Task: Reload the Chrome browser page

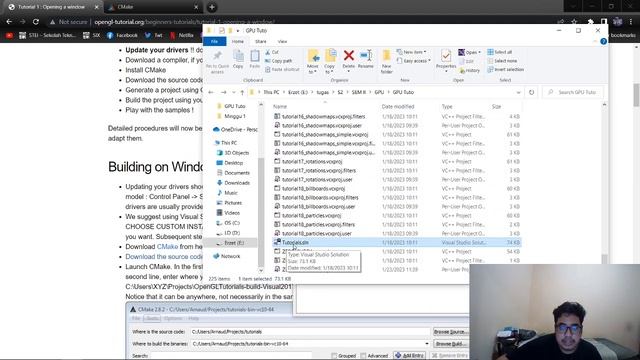Action: [36, 22]
